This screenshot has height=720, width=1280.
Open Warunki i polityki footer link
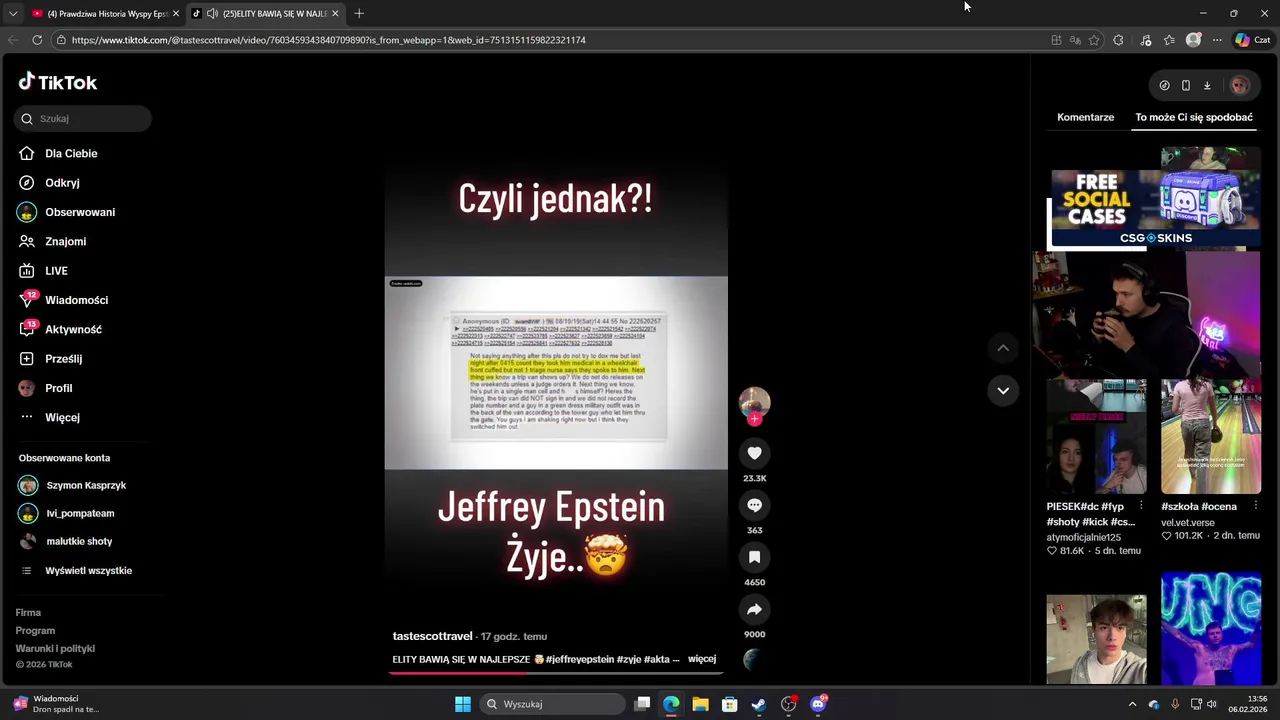(x=55, y=649)
